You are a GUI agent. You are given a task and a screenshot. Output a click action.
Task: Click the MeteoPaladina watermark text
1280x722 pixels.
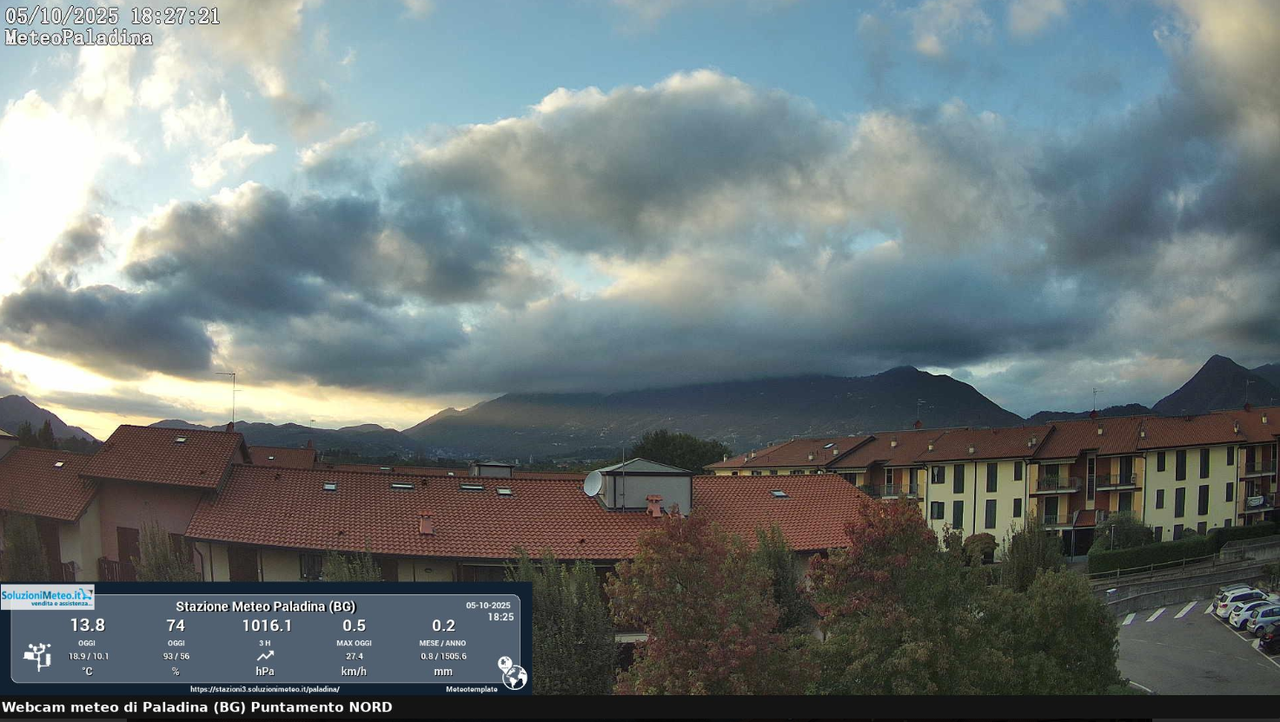pos(79,38)
